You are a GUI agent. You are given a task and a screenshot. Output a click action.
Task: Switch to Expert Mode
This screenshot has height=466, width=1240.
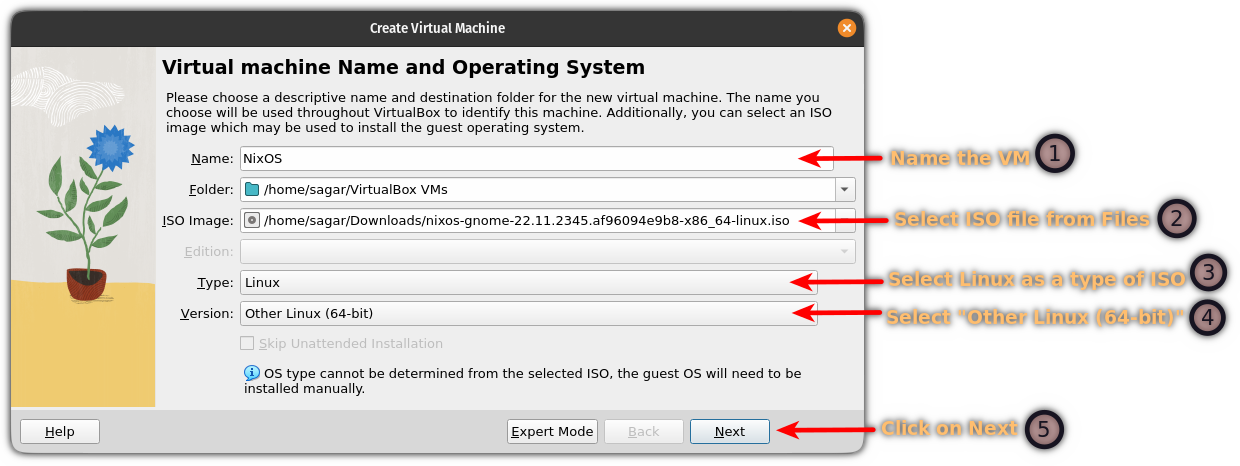(x=552, y=431)
